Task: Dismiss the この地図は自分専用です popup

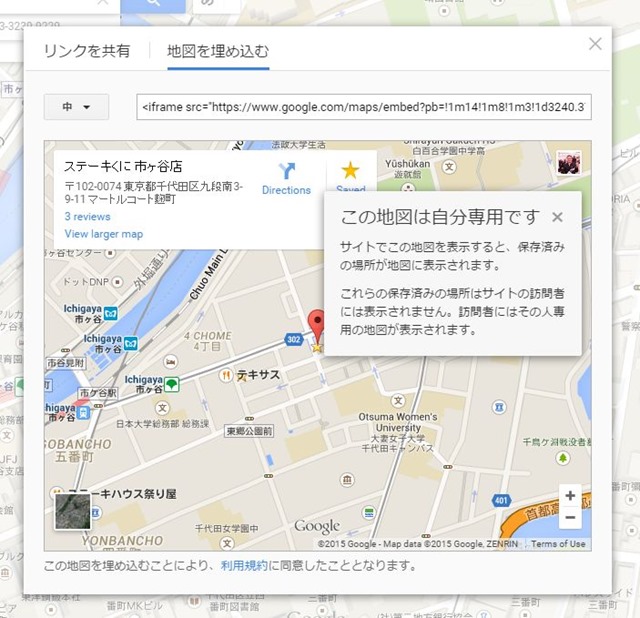Action: (557, 217)
